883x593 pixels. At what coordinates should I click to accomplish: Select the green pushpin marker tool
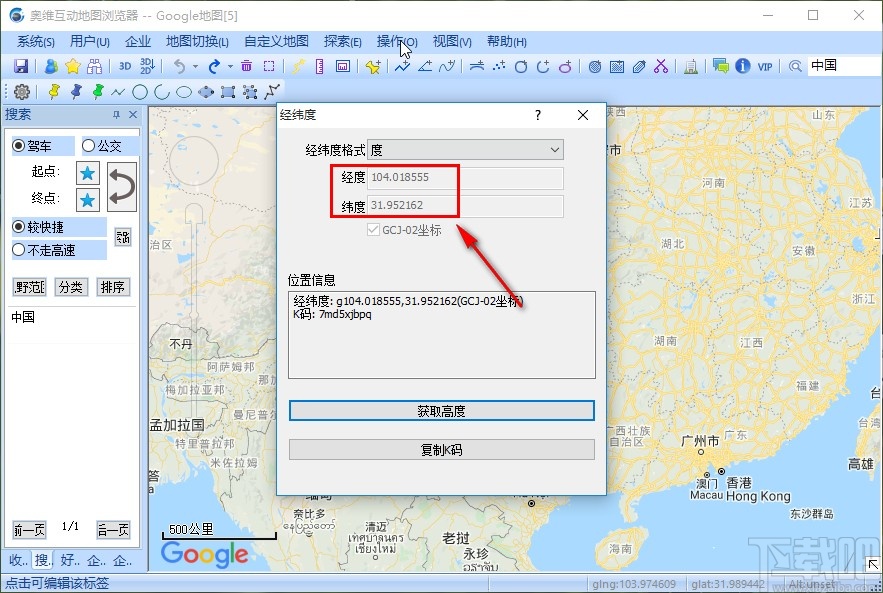98,92
